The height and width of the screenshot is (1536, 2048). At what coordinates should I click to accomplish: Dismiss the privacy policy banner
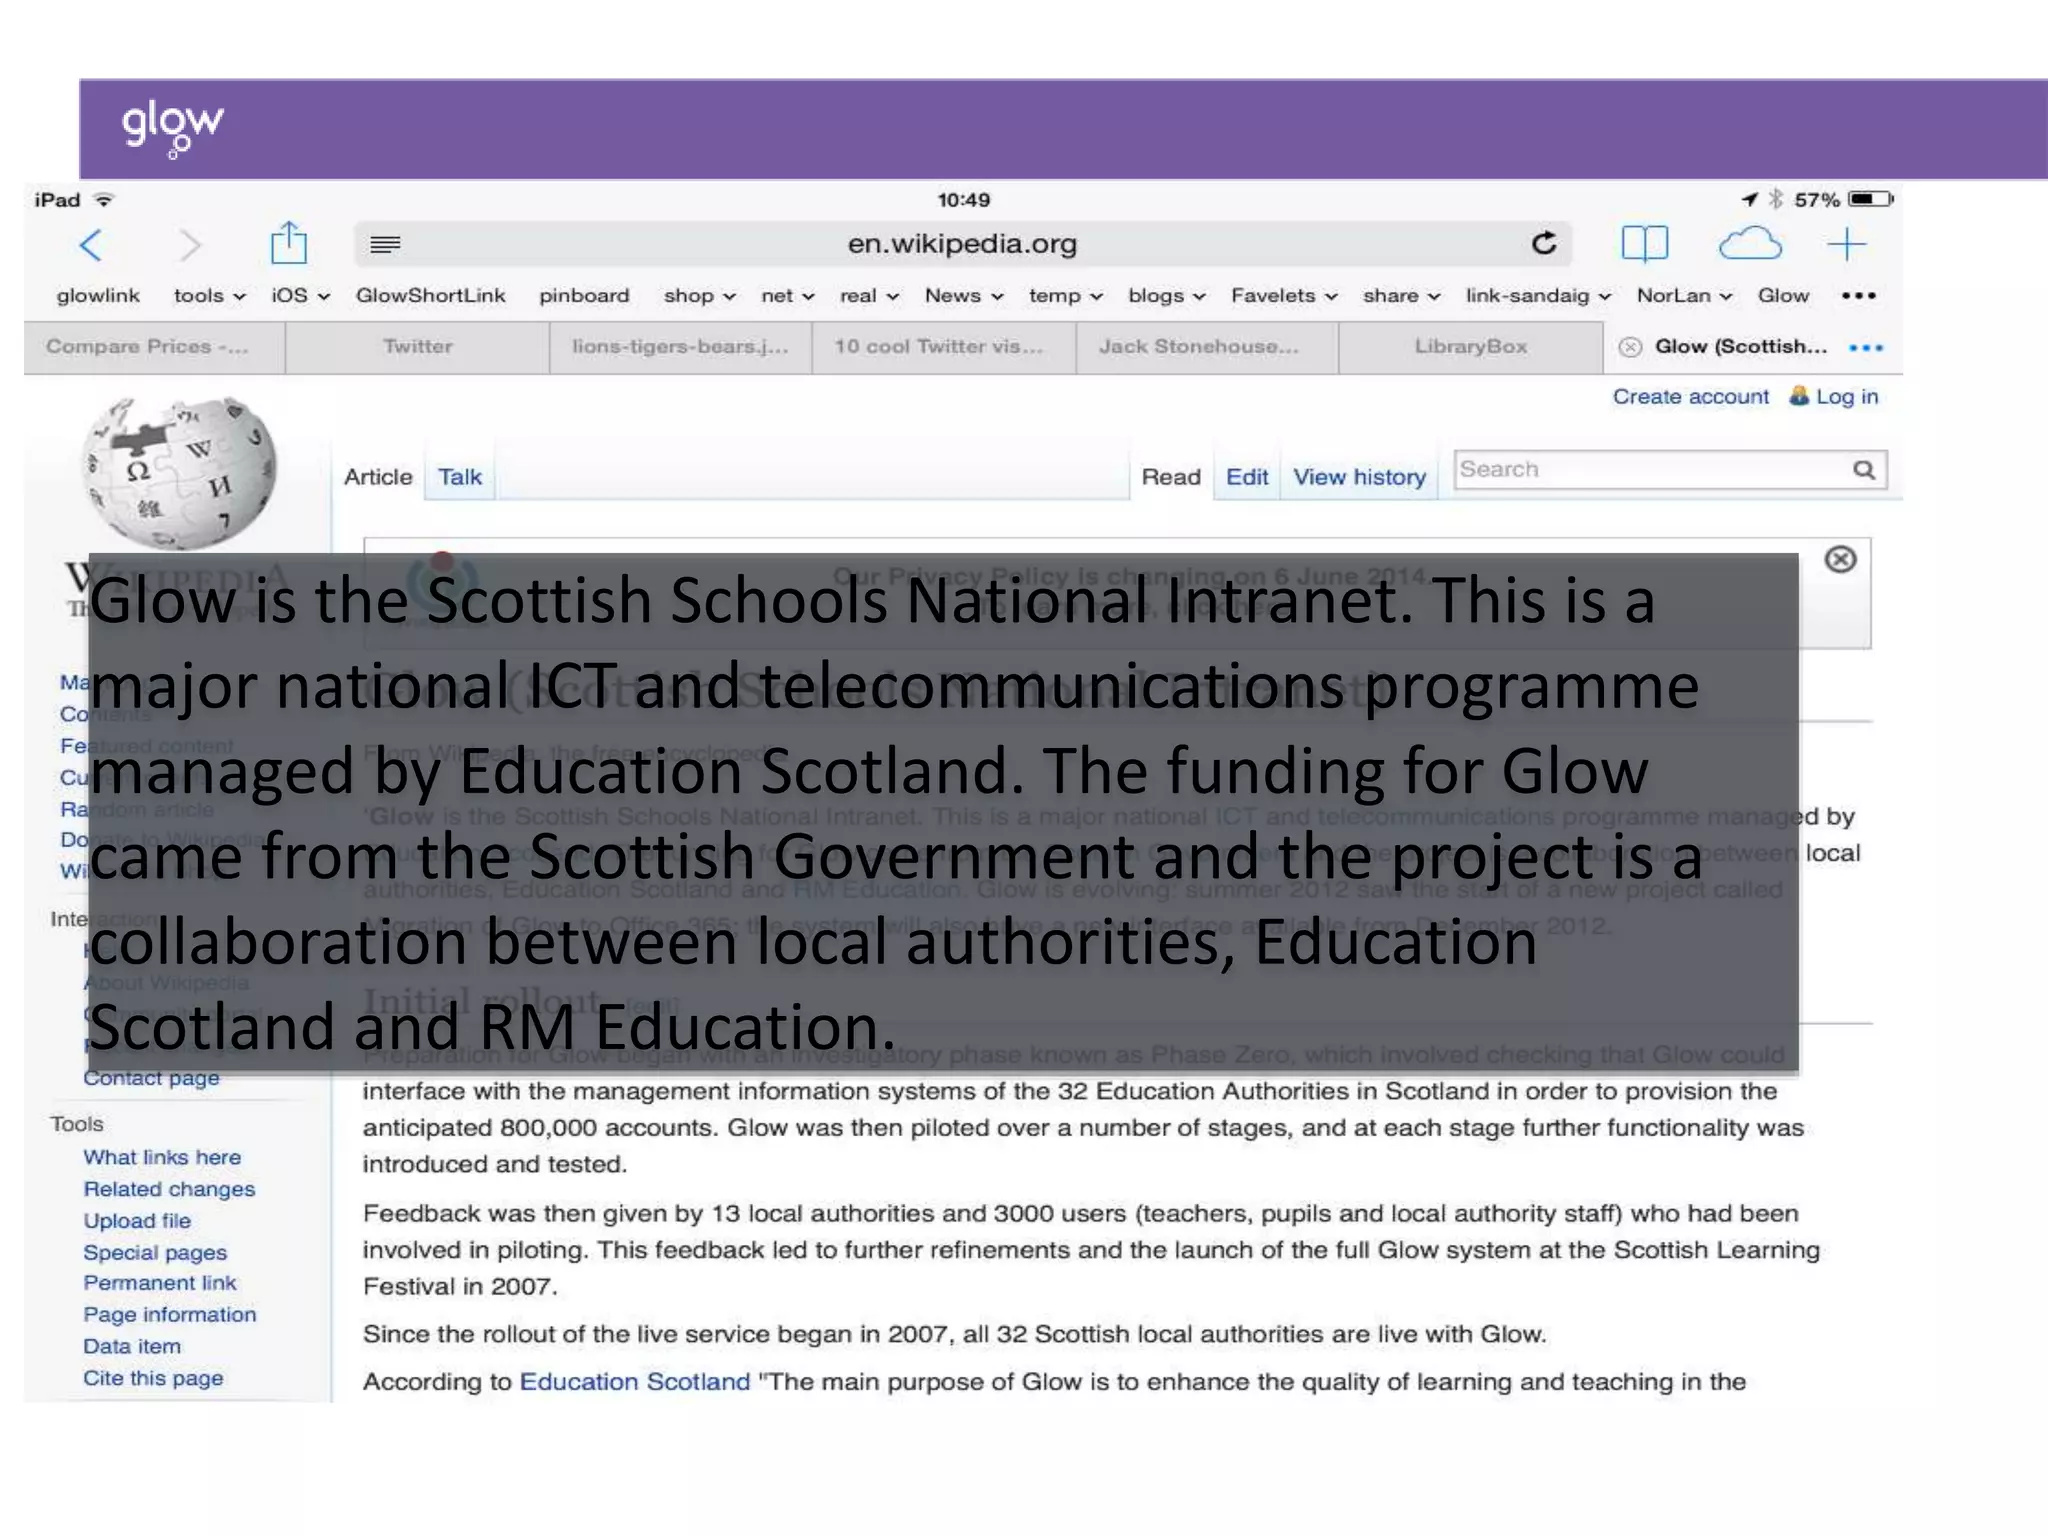point(1840,559)
